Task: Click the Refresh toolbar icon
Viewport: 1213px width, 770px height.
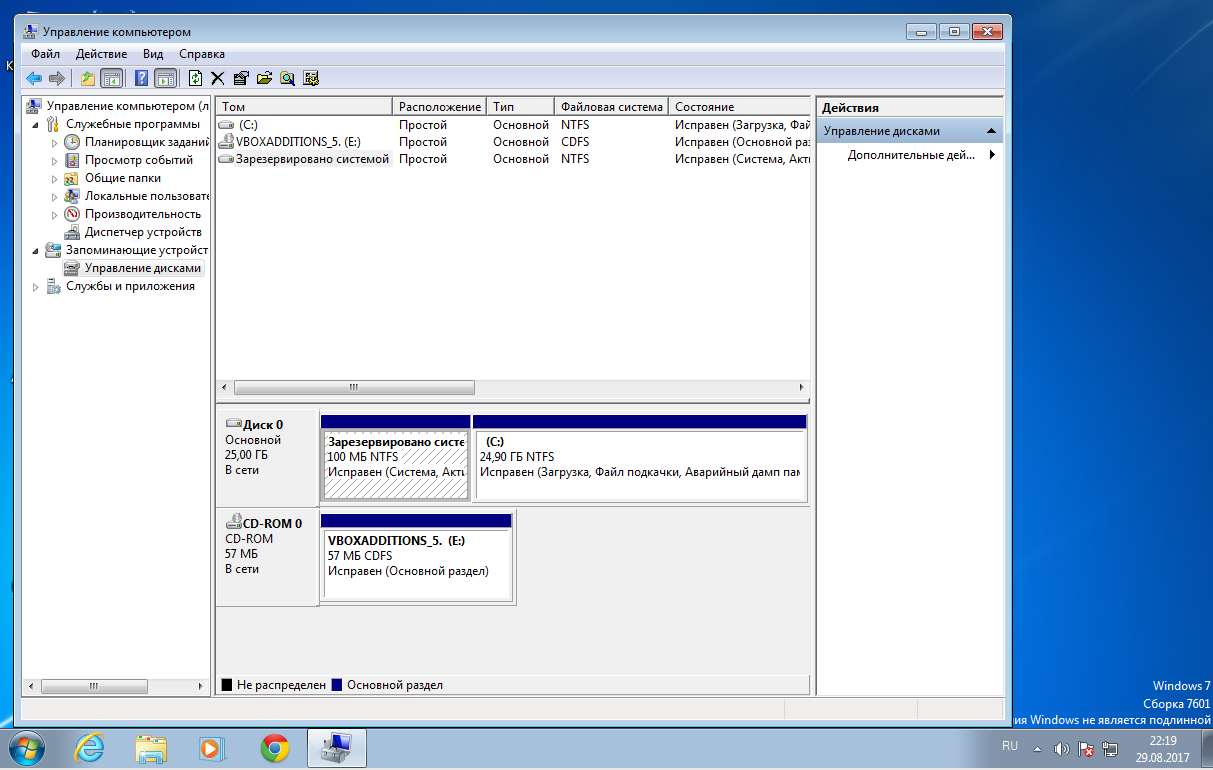Action: [196, 78]
